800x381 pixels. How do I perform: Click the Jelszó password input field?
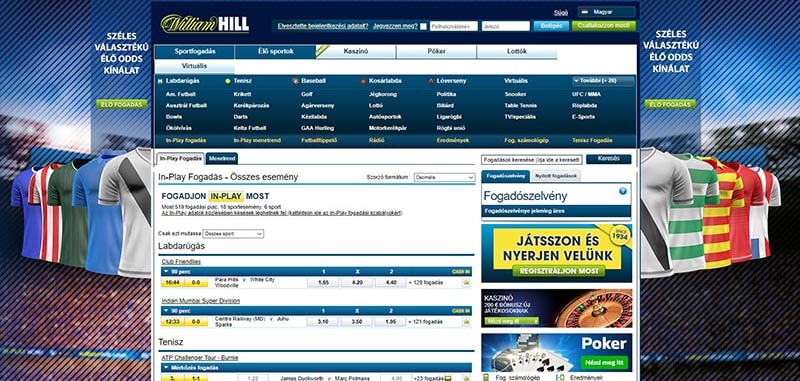[x=506, y=26]
